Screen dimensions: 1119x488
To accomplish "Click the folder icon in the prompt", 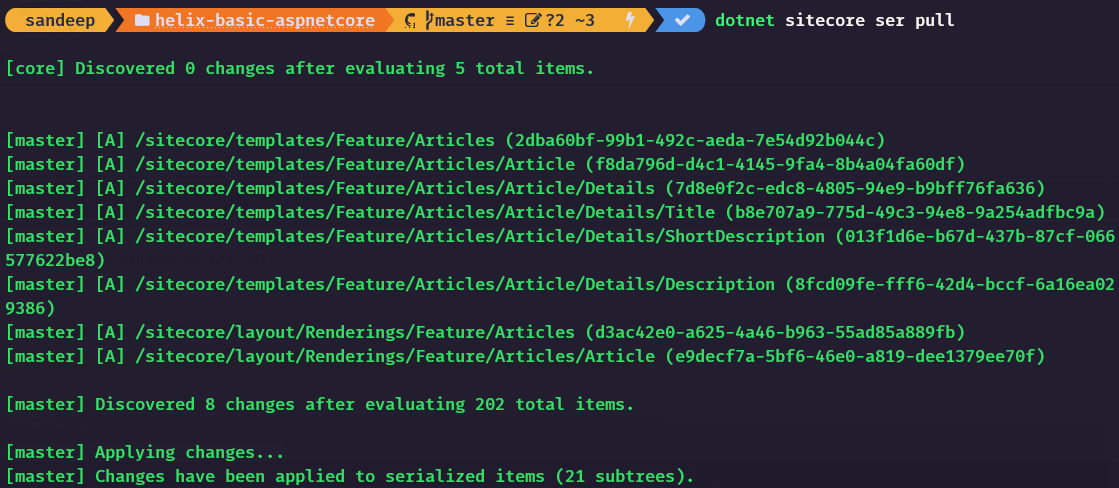I will (x=141, y=20).
